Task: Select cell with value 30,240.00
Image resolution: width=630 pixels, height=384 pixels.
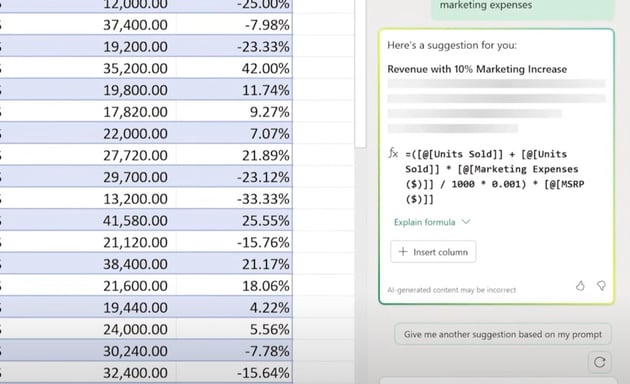Action: (x=88, y=351)
